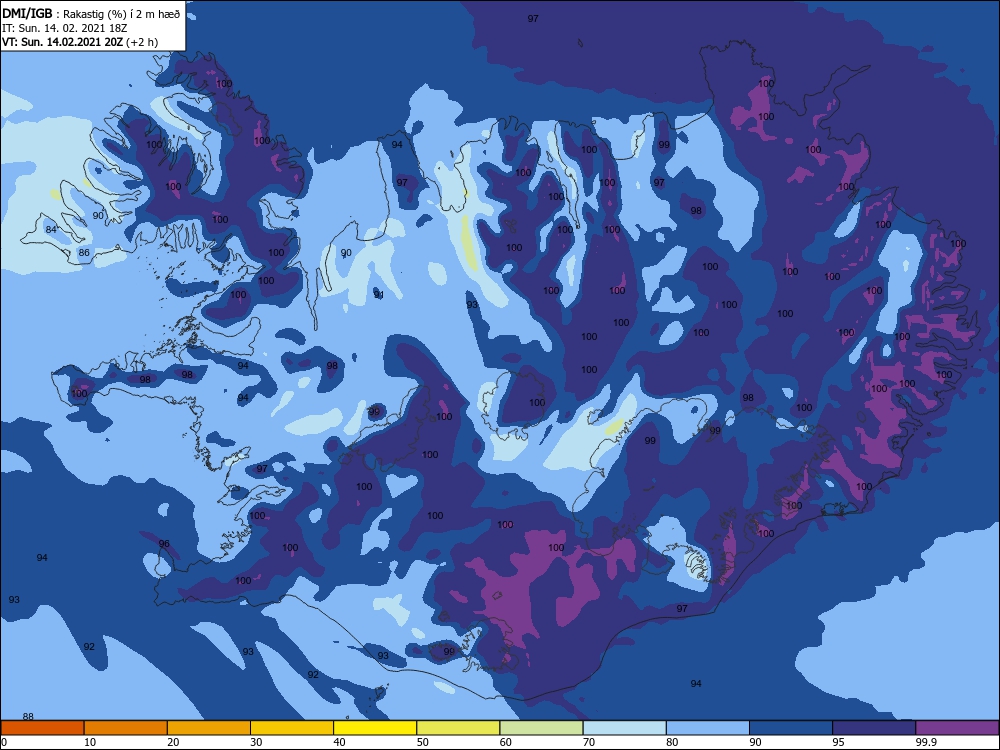Click the humidity value '96' on the map
The height and width of the screenshot is (750, 1000).
[x=164, y=544]
